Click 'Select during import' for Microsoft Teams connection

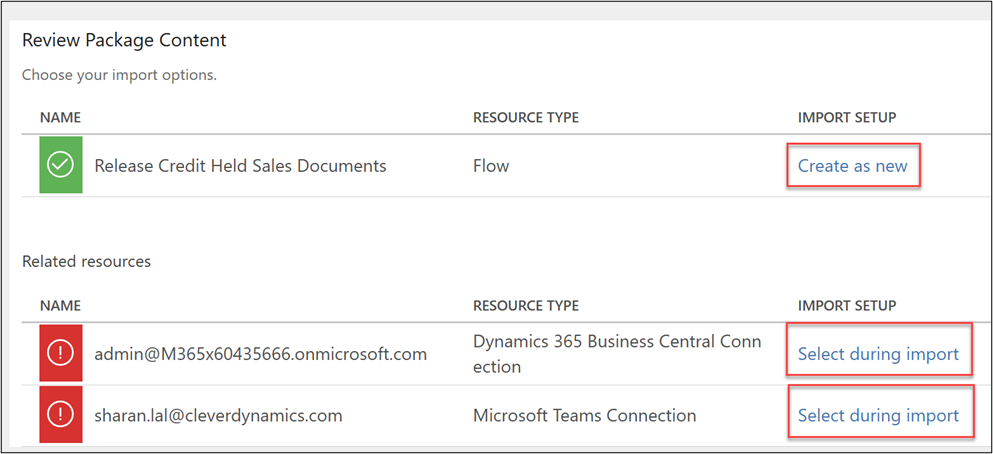(877, 415)
